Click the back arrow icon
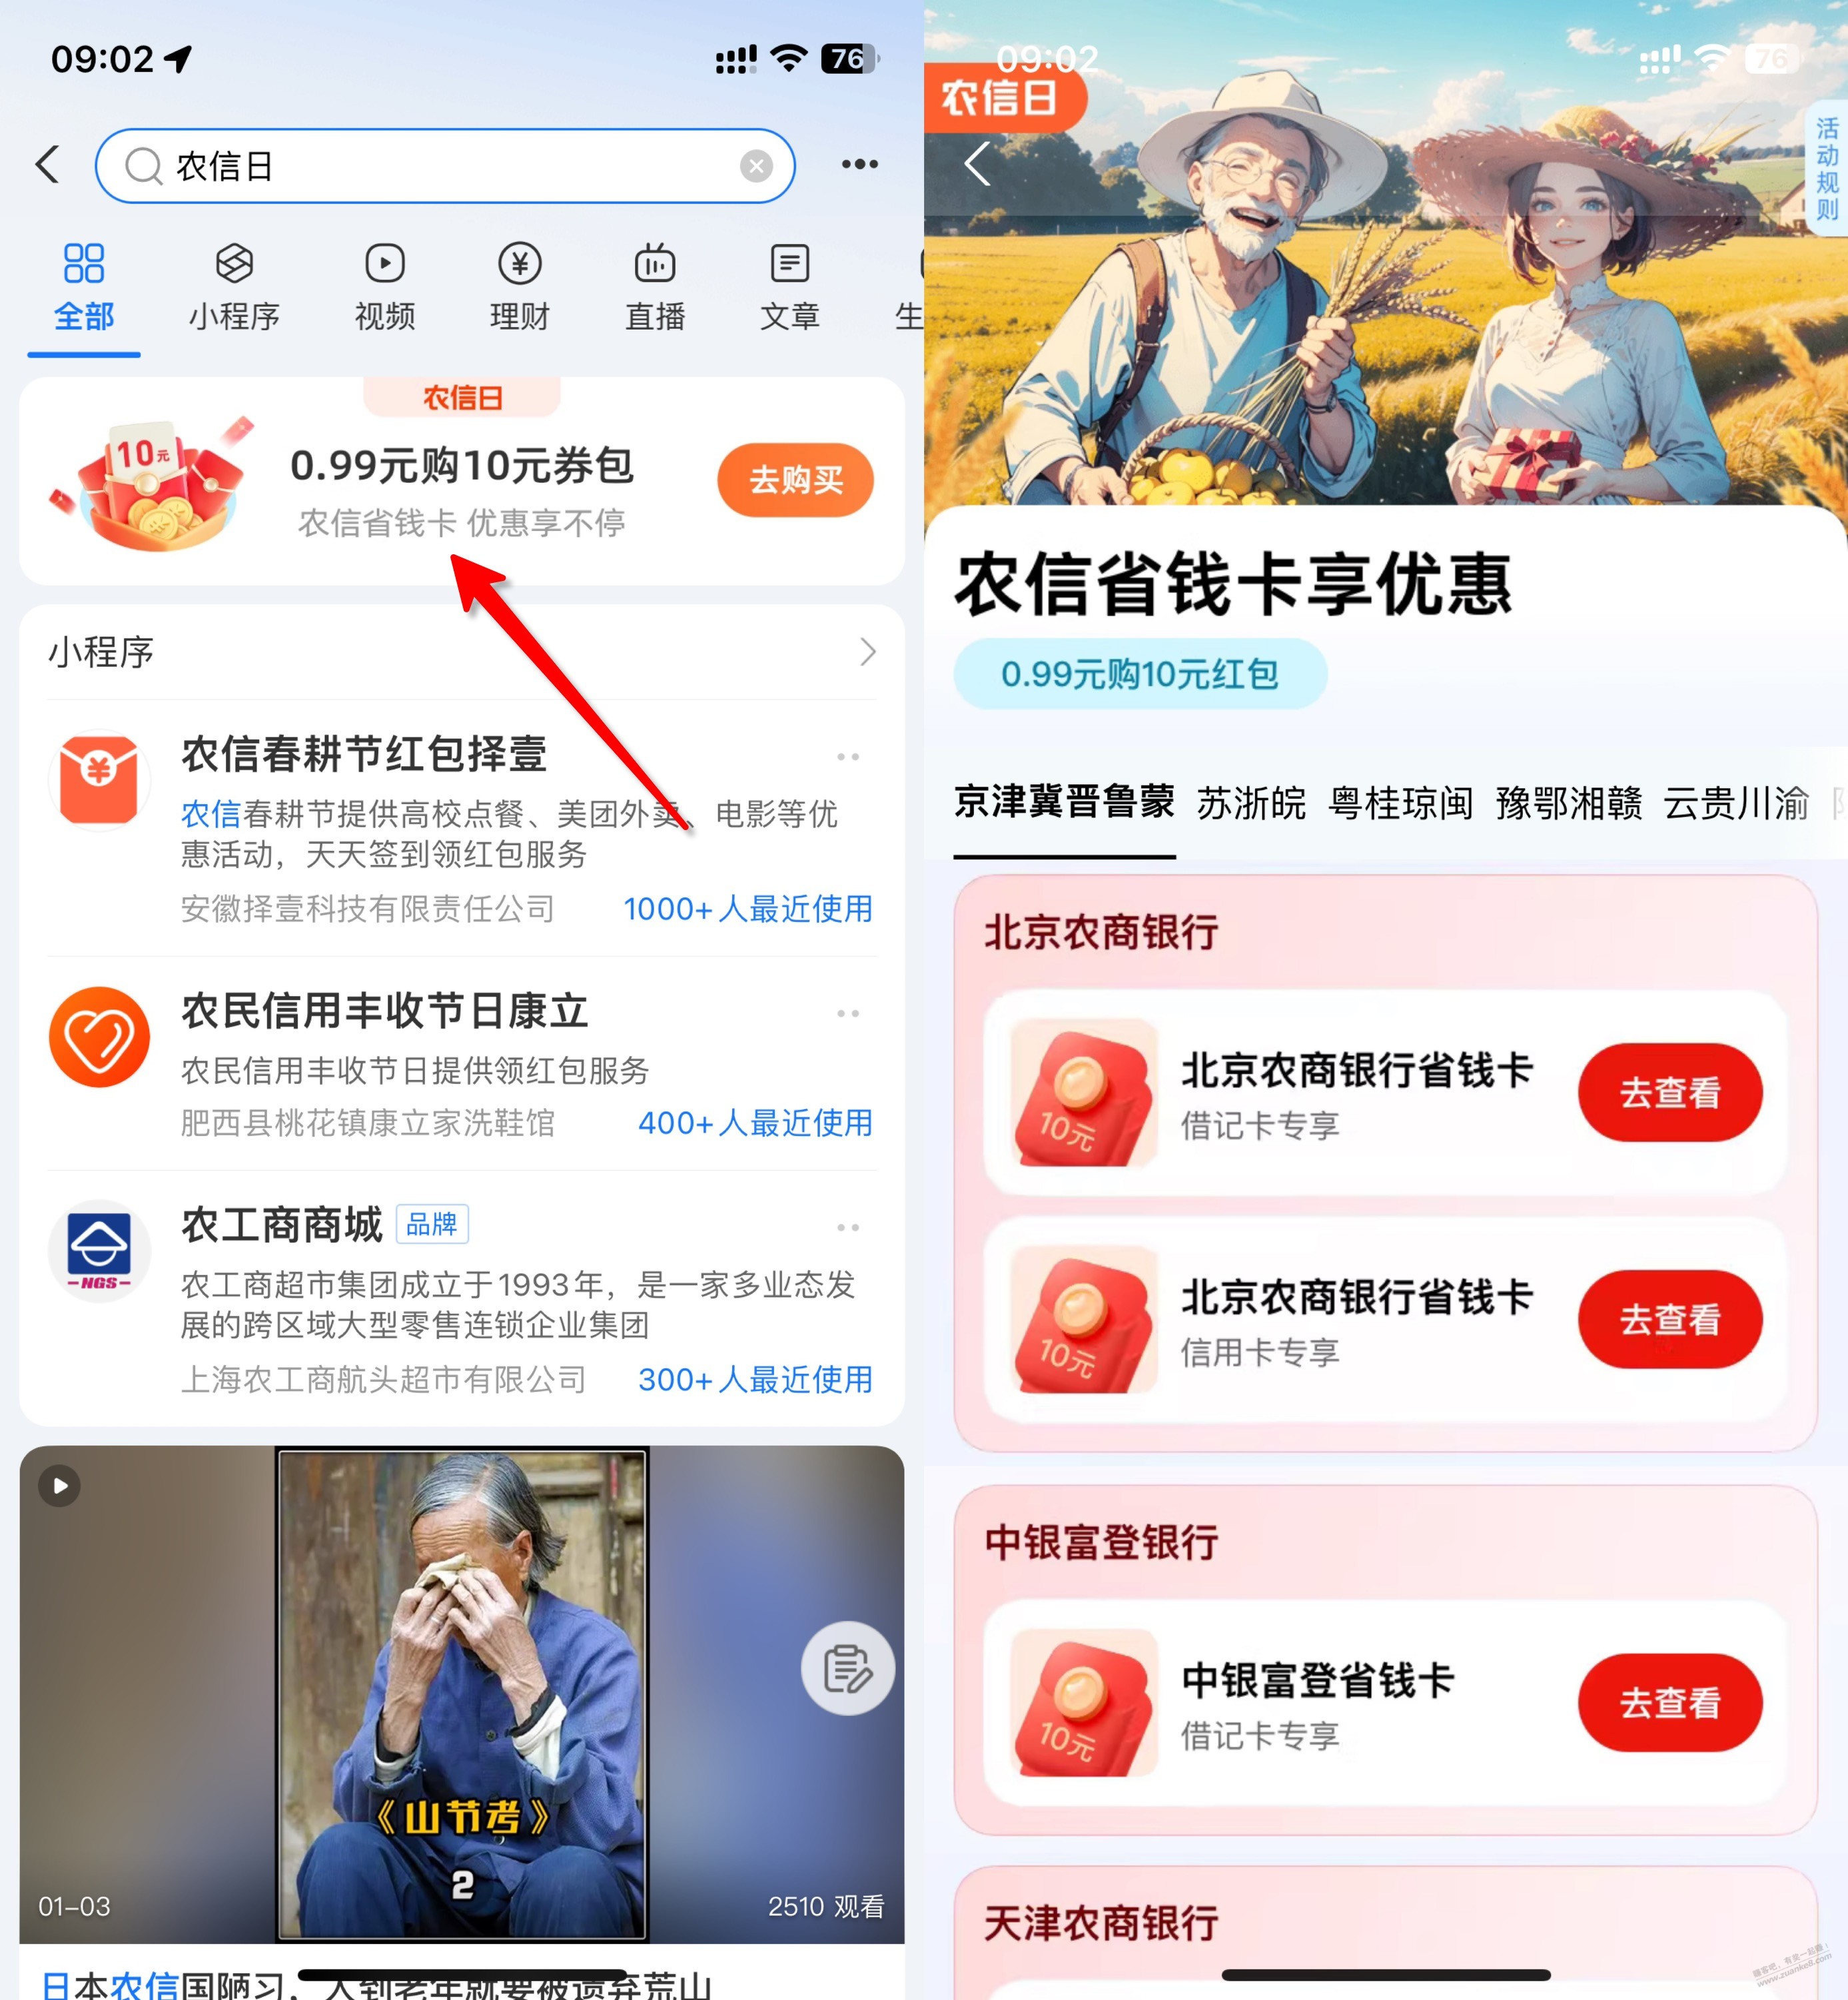Screen dimensions: 1848x2000 coord(51,164)
